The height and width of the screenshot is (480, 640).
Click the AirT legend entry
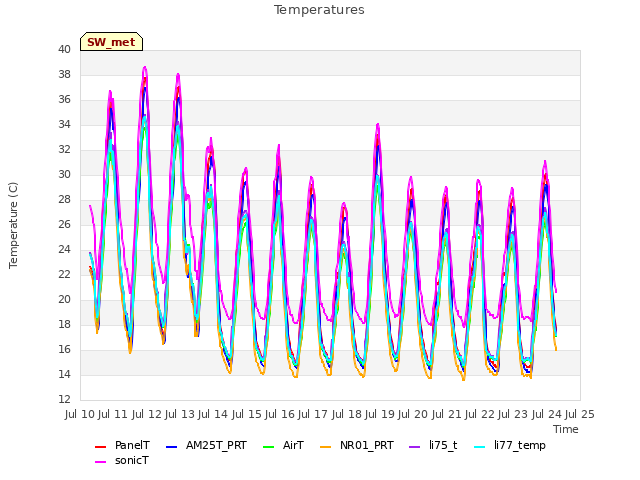coord(283,445)
